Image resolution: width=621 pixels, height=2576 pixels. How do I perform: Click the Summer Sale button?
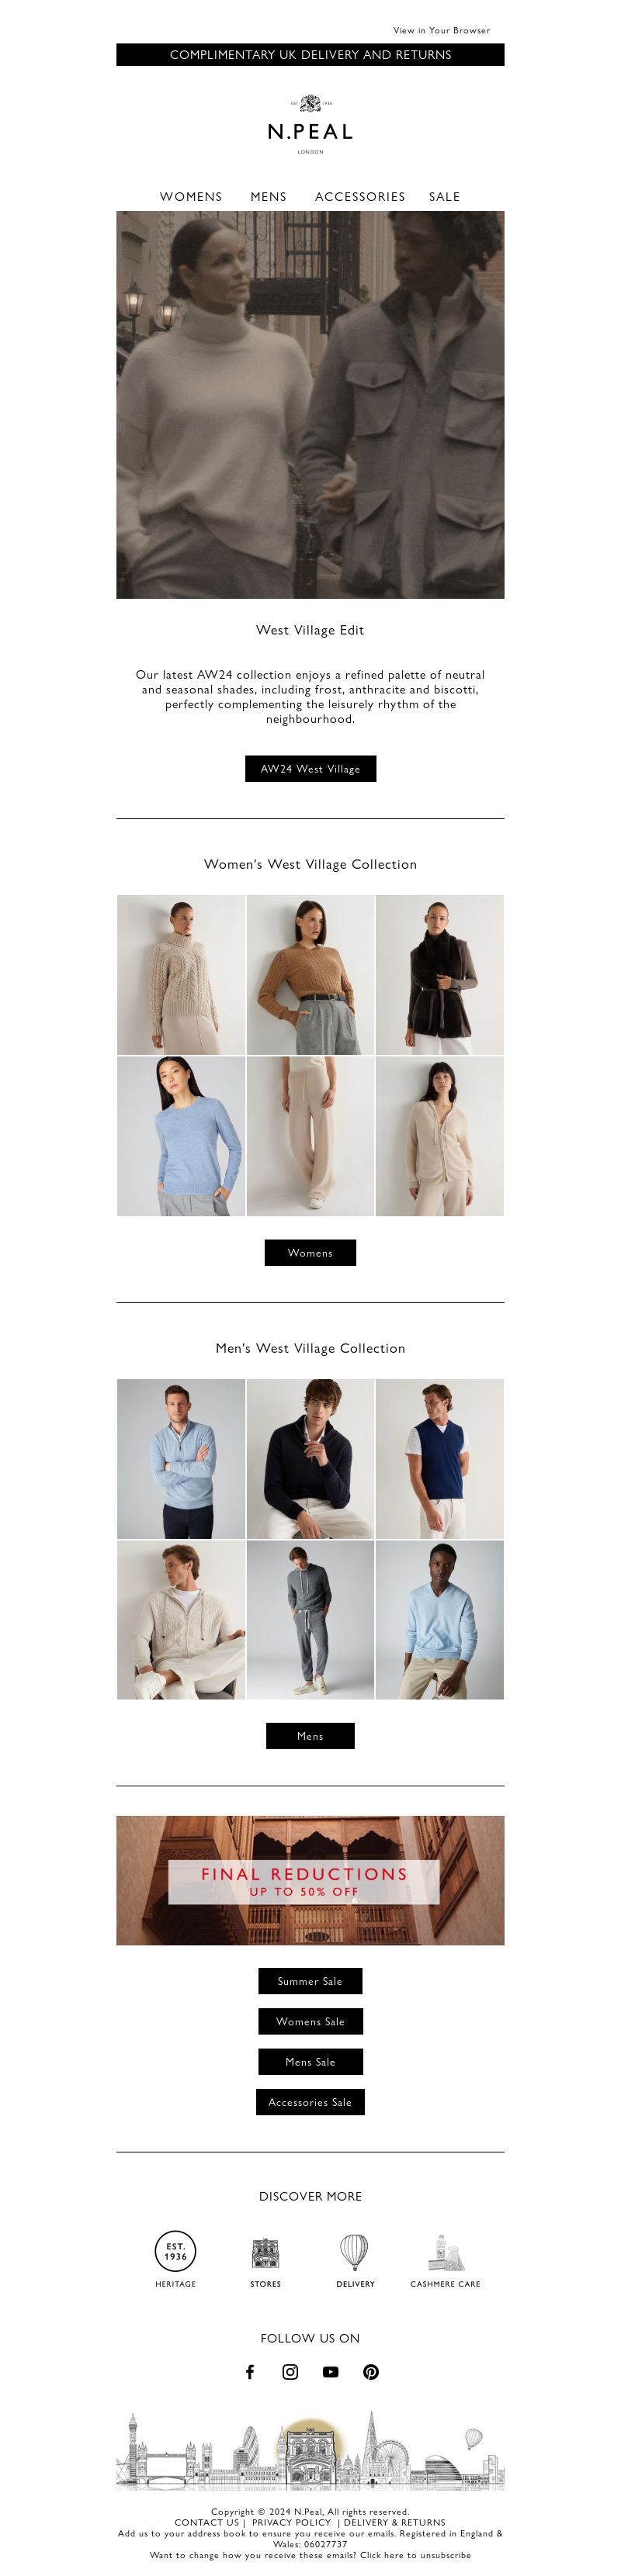tap(310, 1980)
